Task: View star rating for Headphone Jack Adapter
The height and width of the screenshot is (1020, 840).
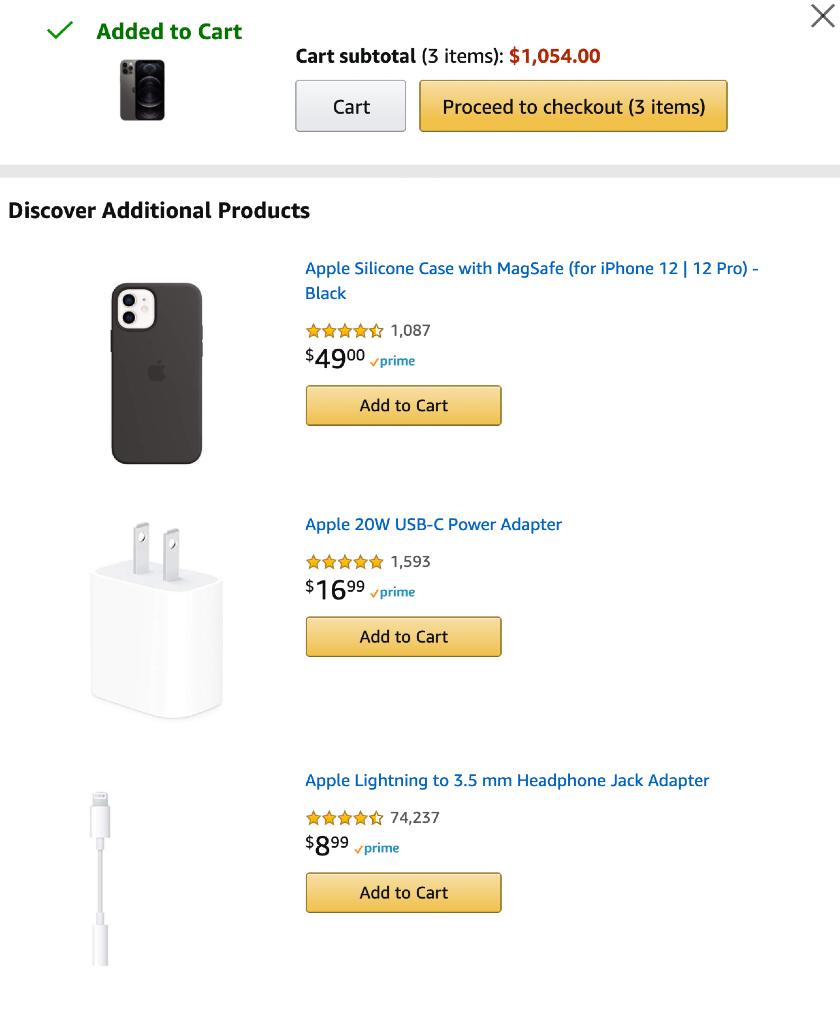Action: [345, 818]
